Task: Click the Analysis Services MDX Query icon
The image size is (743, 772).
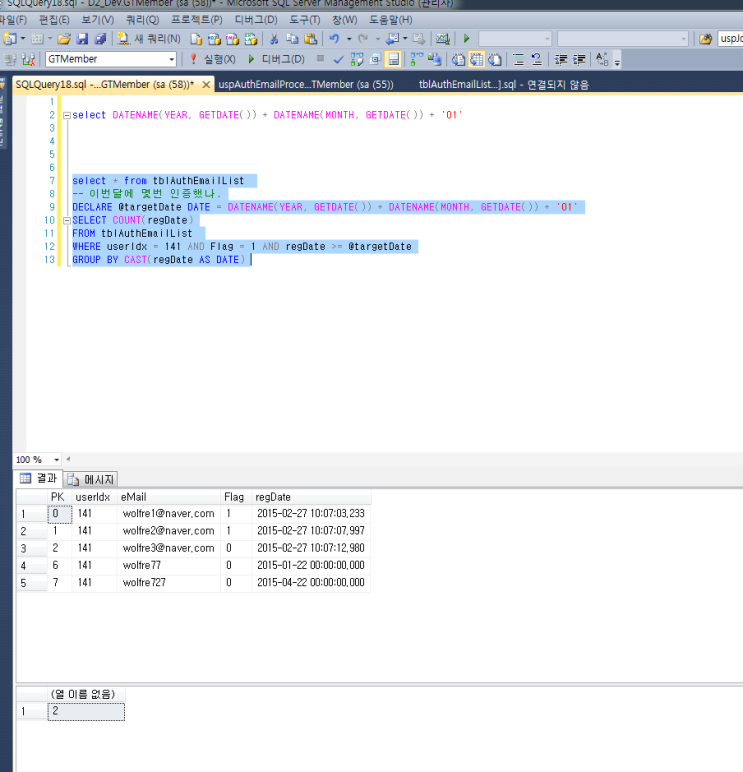Action: [x=214, y=38]
